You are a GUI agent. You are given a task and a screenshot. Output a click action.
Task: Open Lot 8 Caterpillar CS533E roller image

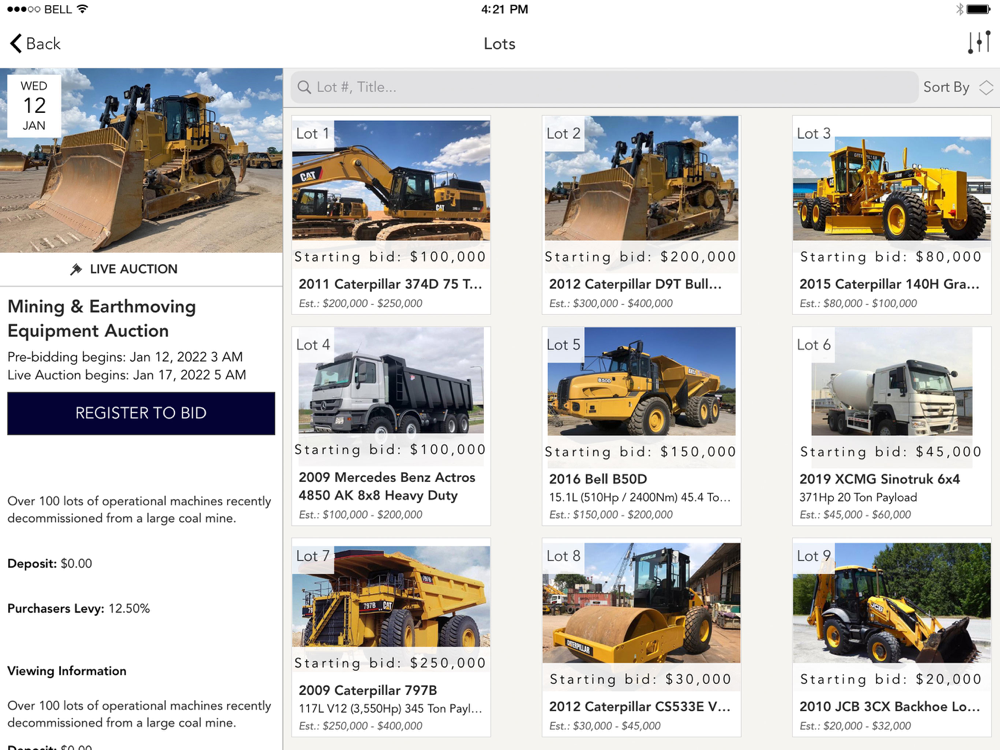(641, 603)
